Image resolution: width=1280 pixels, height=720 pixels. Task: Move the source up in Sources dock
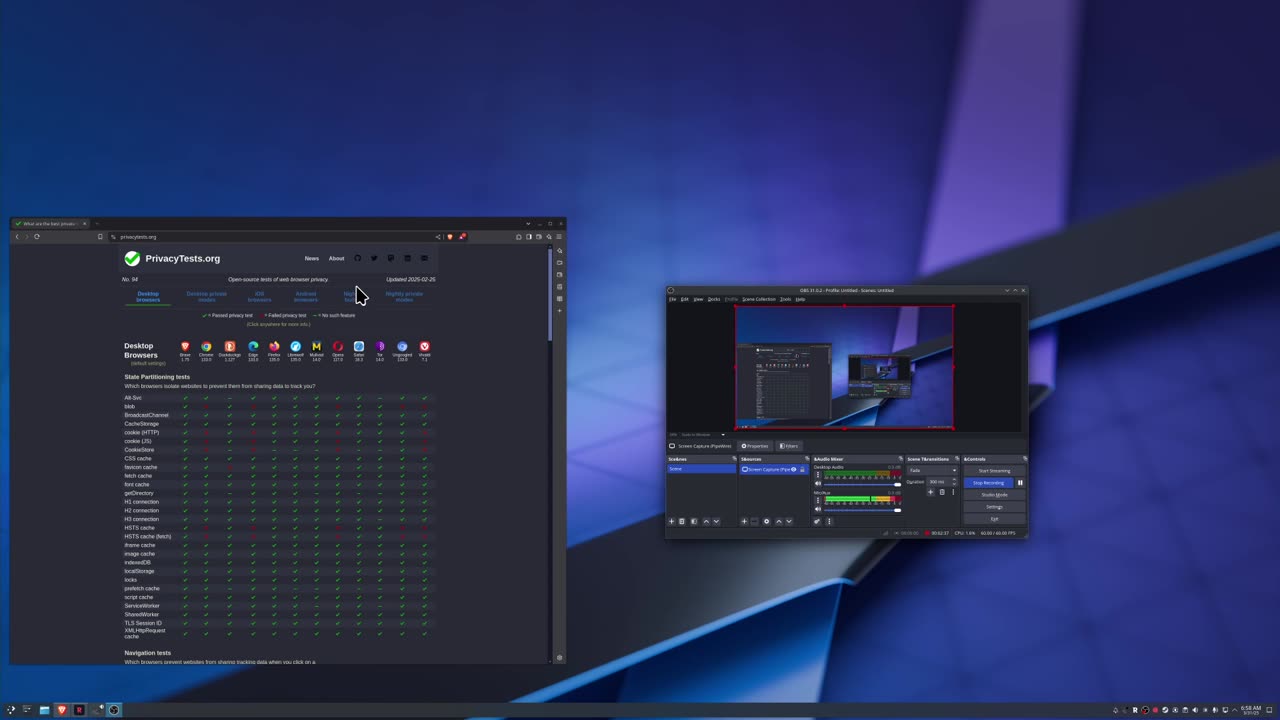(779, 521)
